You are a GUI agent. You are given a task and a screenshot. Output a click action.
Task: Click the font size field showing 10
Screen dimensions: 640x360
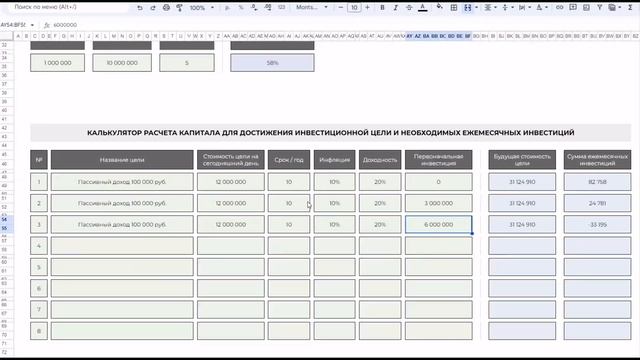354,7
